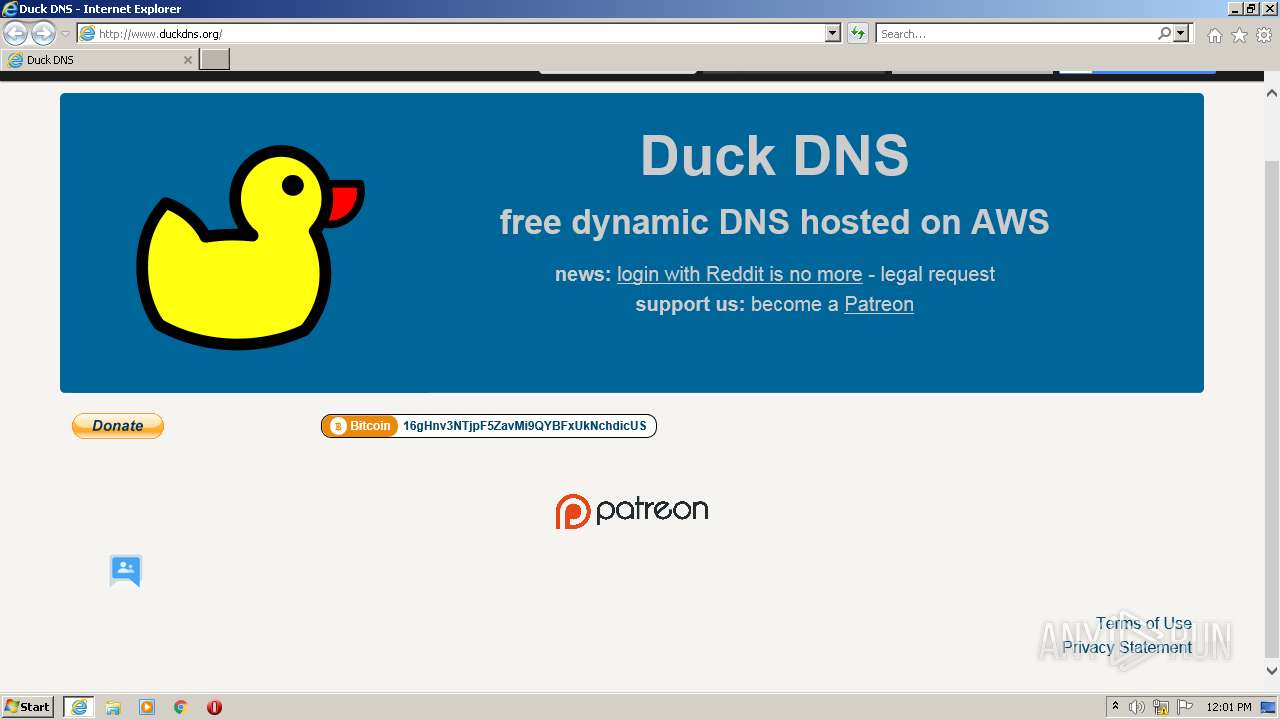The image size is (1280, 720).
Task: Select the Duck DNS browser tab
Action: point(99,60)
